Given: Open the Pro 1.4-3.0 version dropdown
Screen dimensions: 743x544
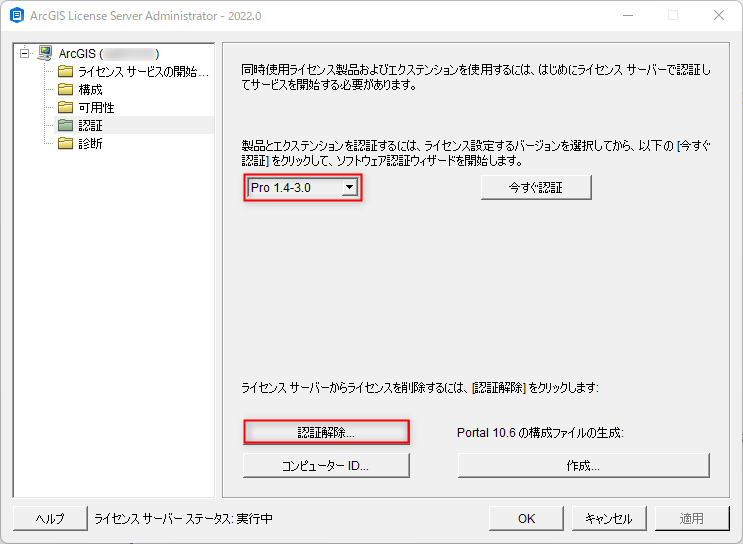Looking at the screenshot, I should click(x=349, y=188).
